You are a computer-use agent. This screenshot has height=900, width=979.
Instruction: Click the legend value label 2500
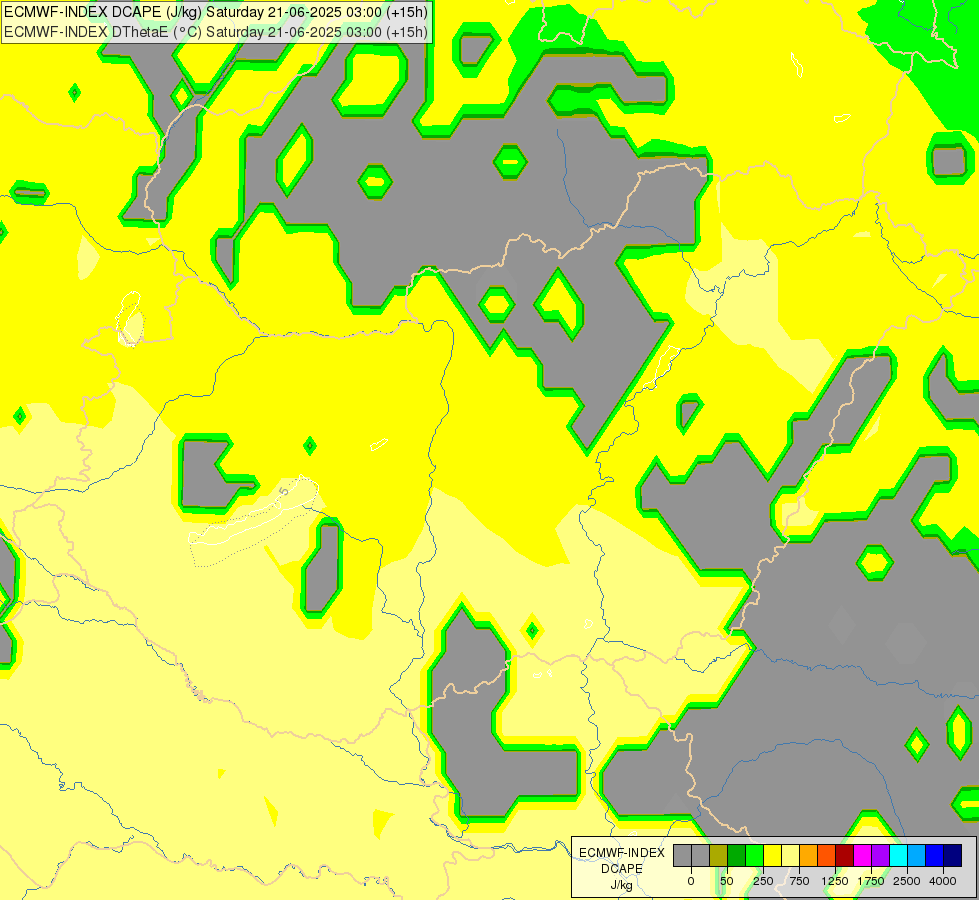pyautogui.click(x=907, y=881)
